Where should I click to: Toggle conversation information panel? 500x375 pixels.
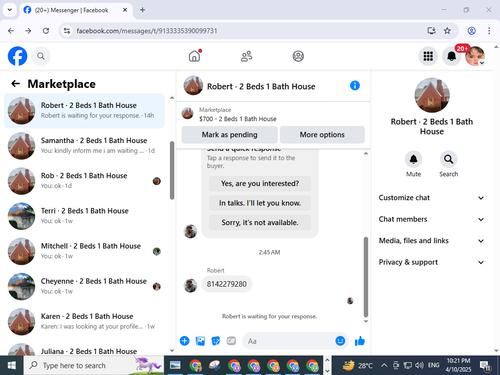355,86
